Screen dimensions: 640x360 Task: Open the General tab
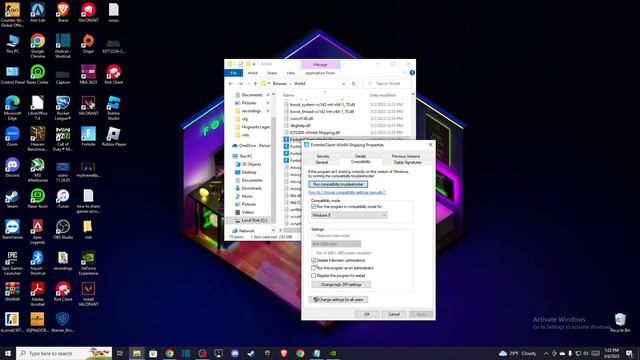(322, 162)
